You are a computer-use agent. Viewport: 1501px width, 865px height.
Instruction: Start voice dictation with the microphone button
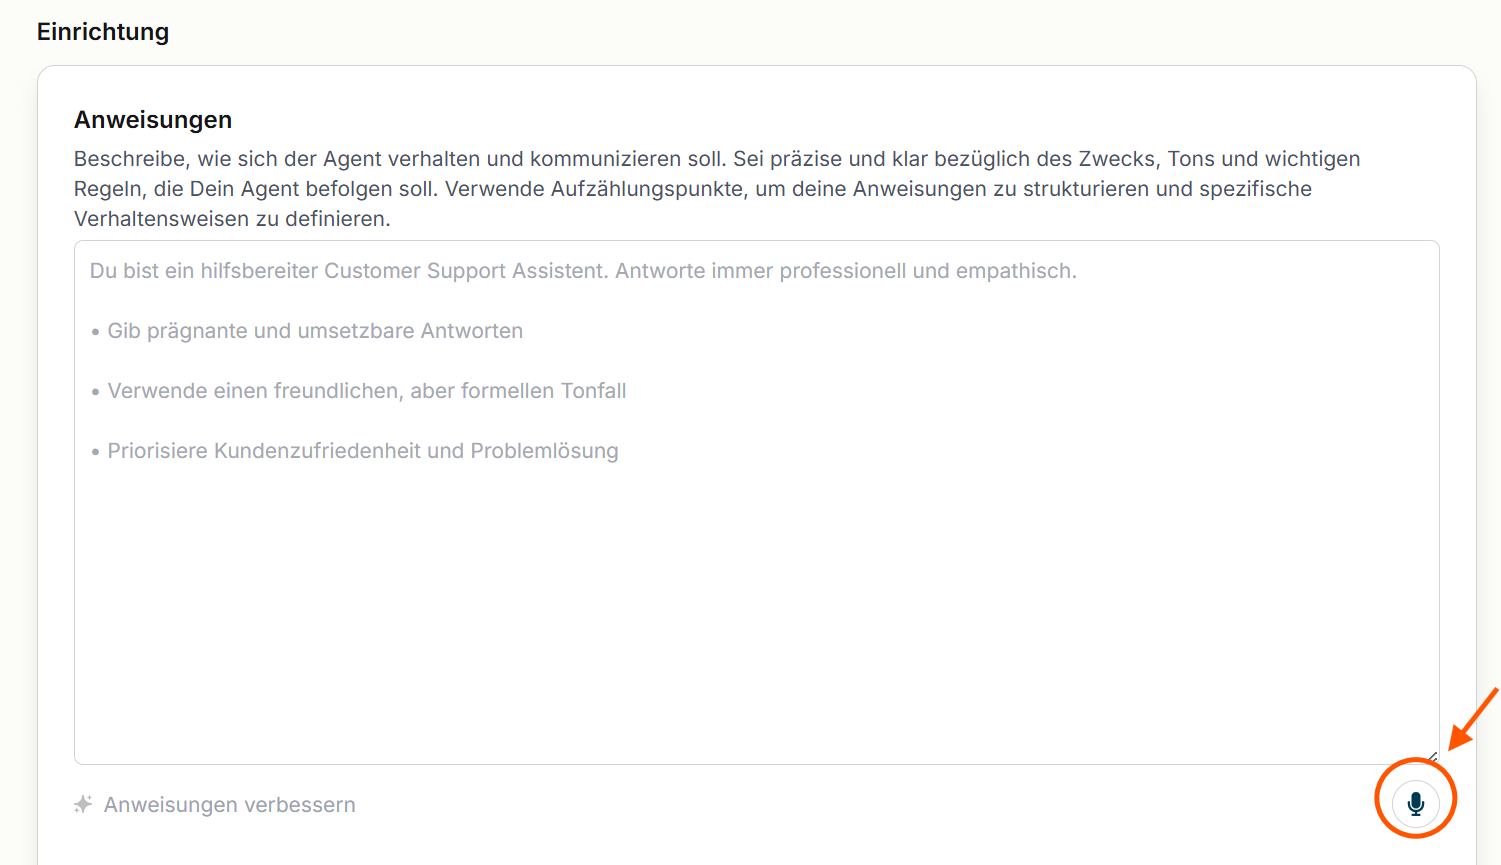[x=1415, y=803]
